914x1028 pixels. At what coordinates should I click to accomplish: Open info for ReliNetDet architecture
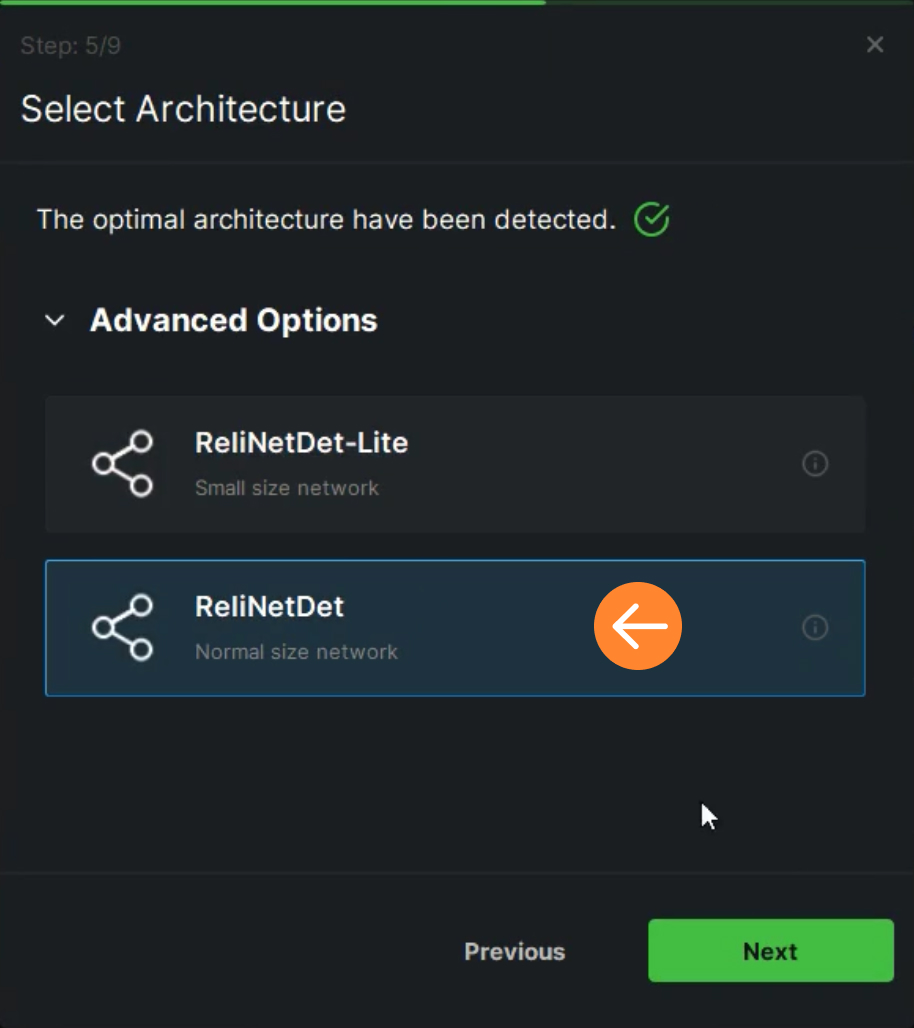click(x=815, y=627)
